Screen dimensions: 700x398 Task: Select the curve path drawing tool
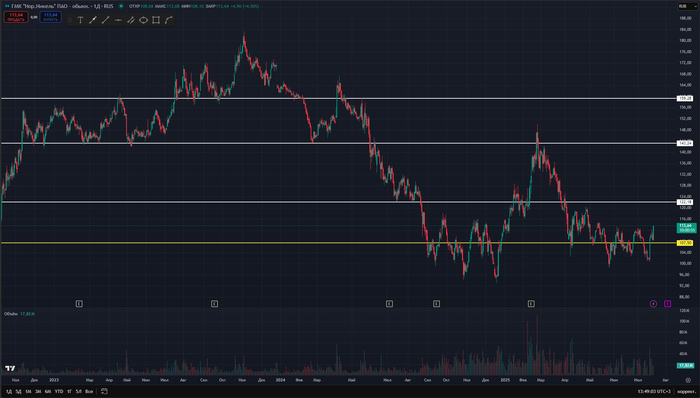pos(168,20)
